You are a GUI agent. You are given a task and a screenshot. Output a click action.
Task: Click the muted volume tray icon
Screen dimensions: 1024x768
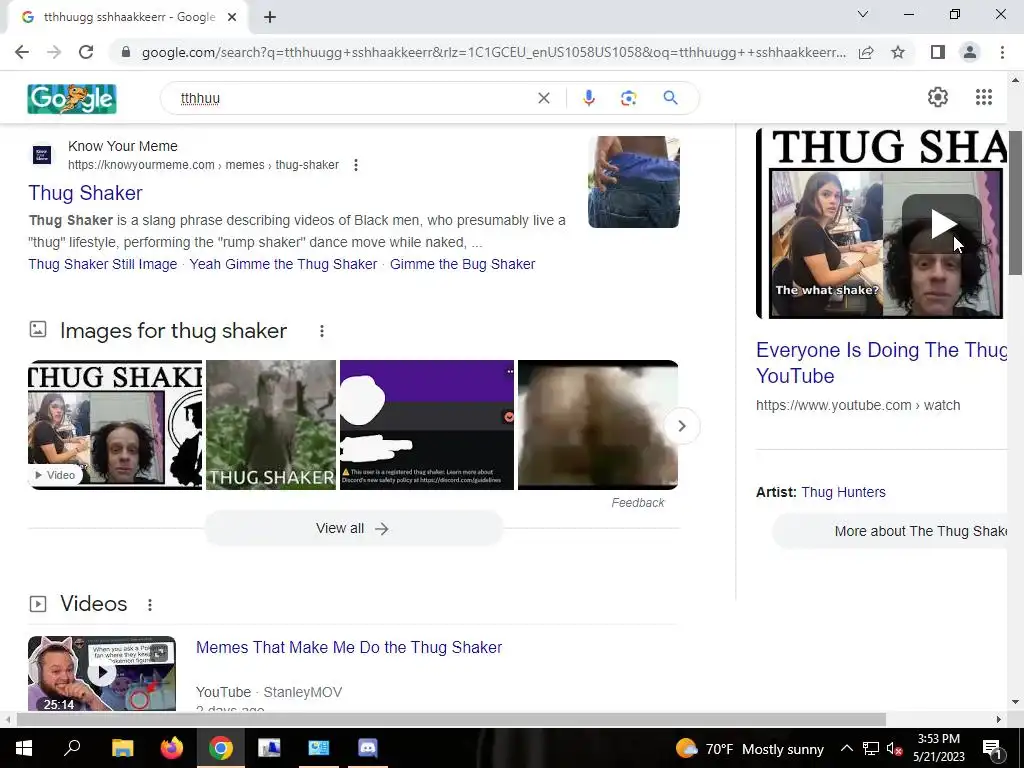[894, 748]
